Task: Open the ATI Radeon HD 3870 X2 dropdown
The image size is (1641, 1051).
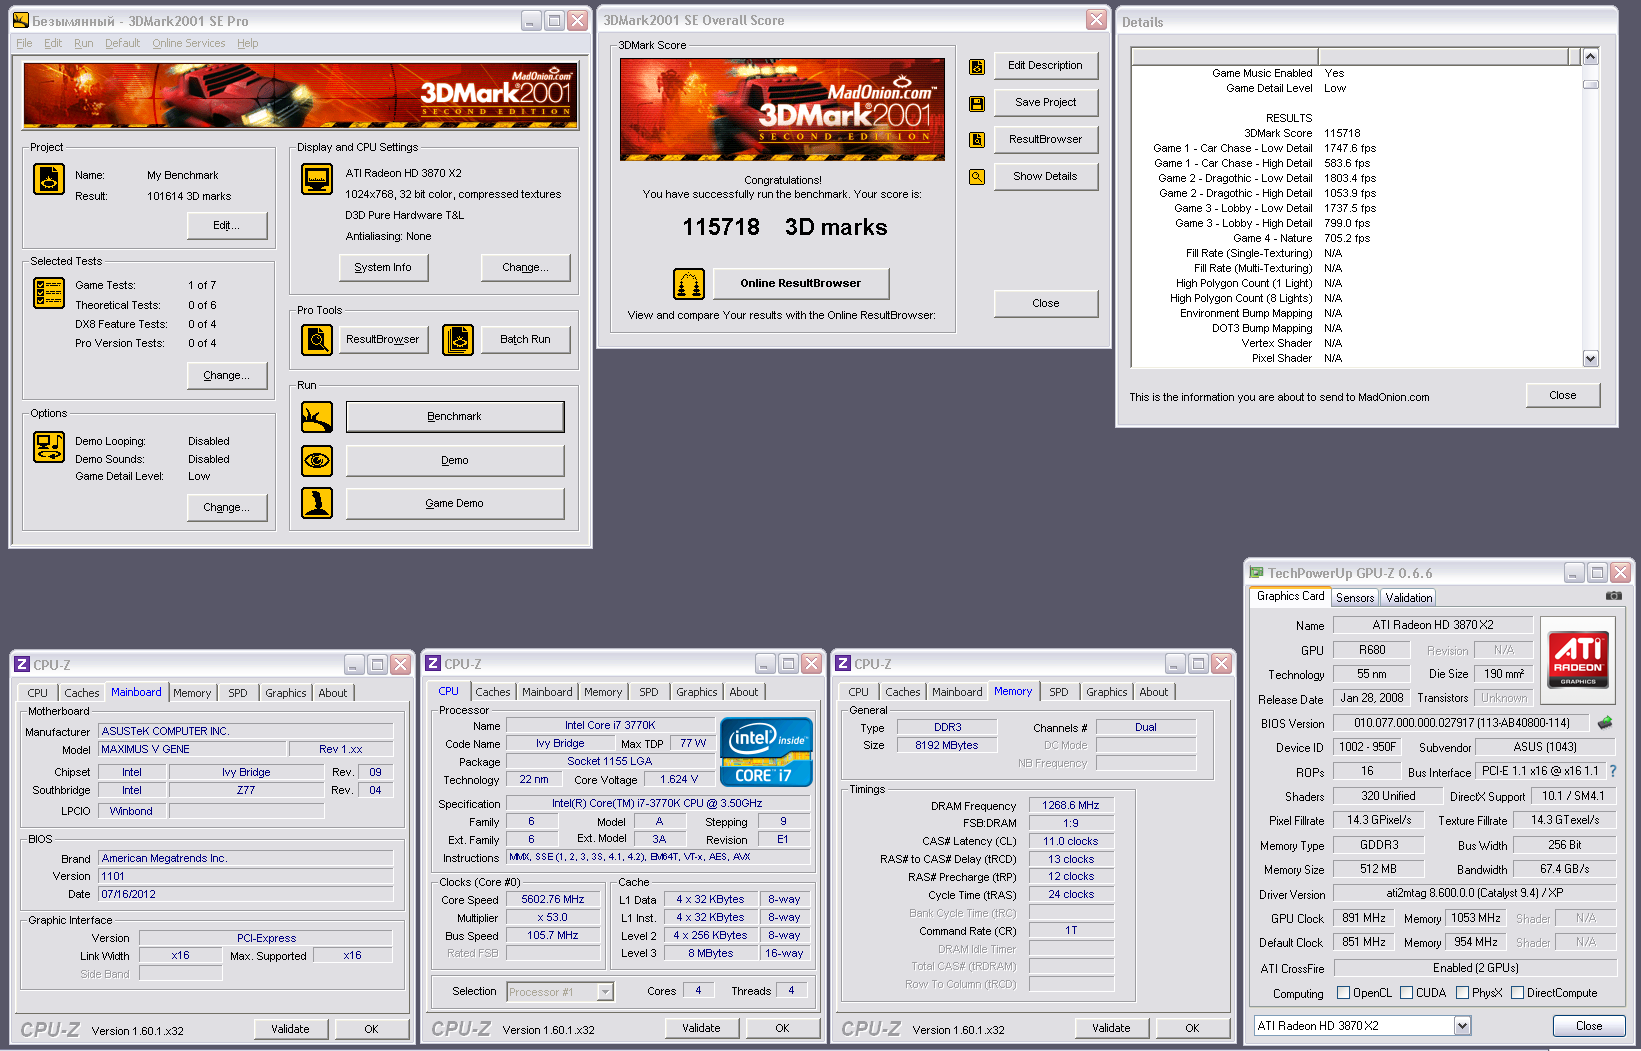Action: click(x=1462, y=1025)
